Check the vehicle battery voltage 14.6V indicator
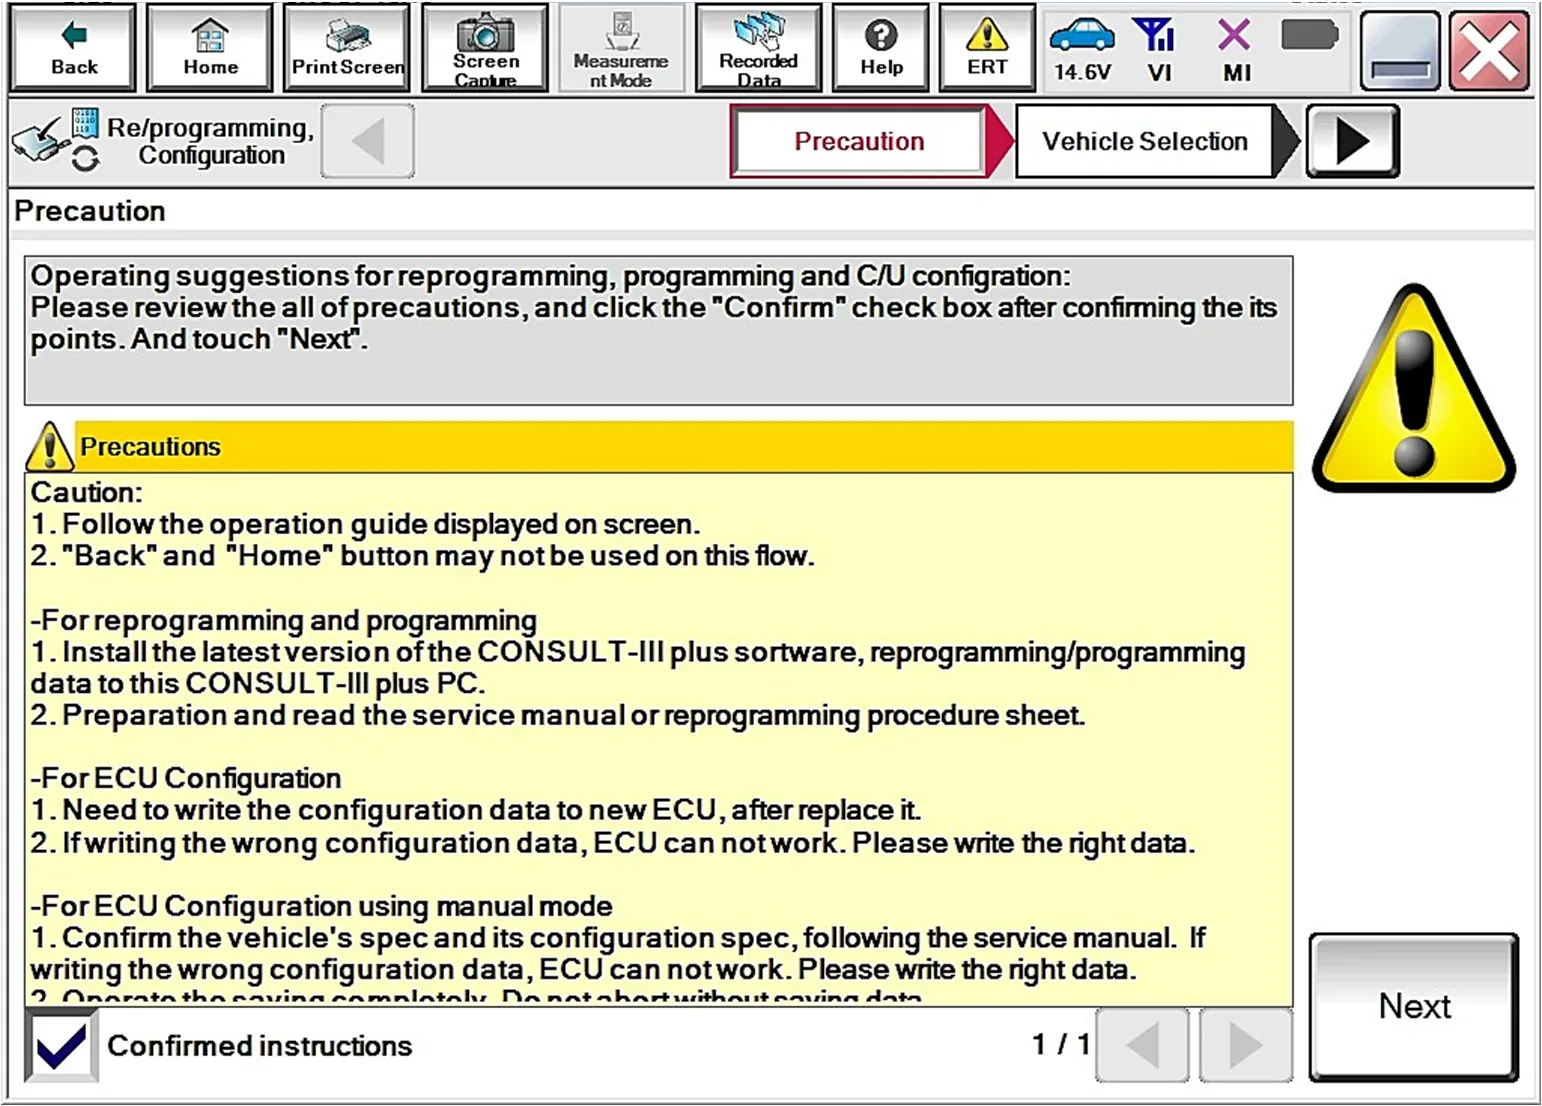The image size is (1542, 1106). [x=1082, y=50]
